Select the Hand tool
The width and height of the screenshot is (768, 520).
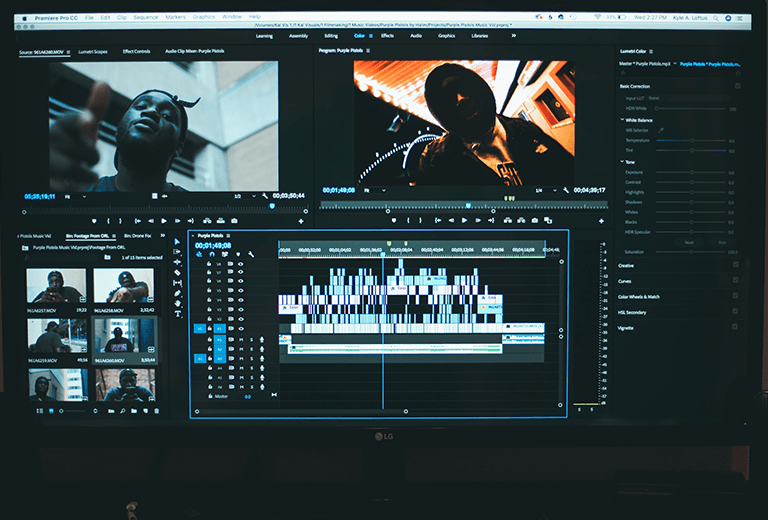tap(177, 303)
